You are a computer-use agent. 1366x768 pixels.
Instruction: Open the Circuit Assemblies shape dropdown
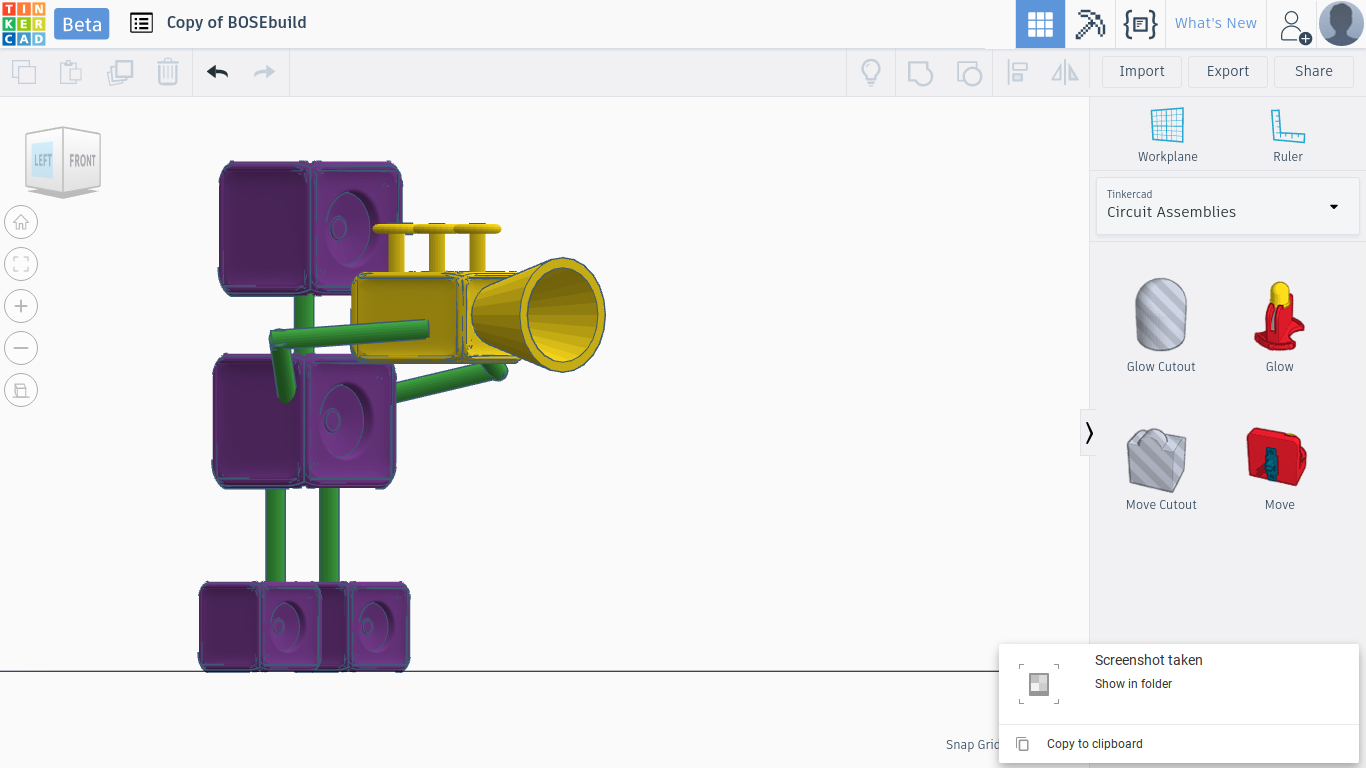(x=1228, y=206)
